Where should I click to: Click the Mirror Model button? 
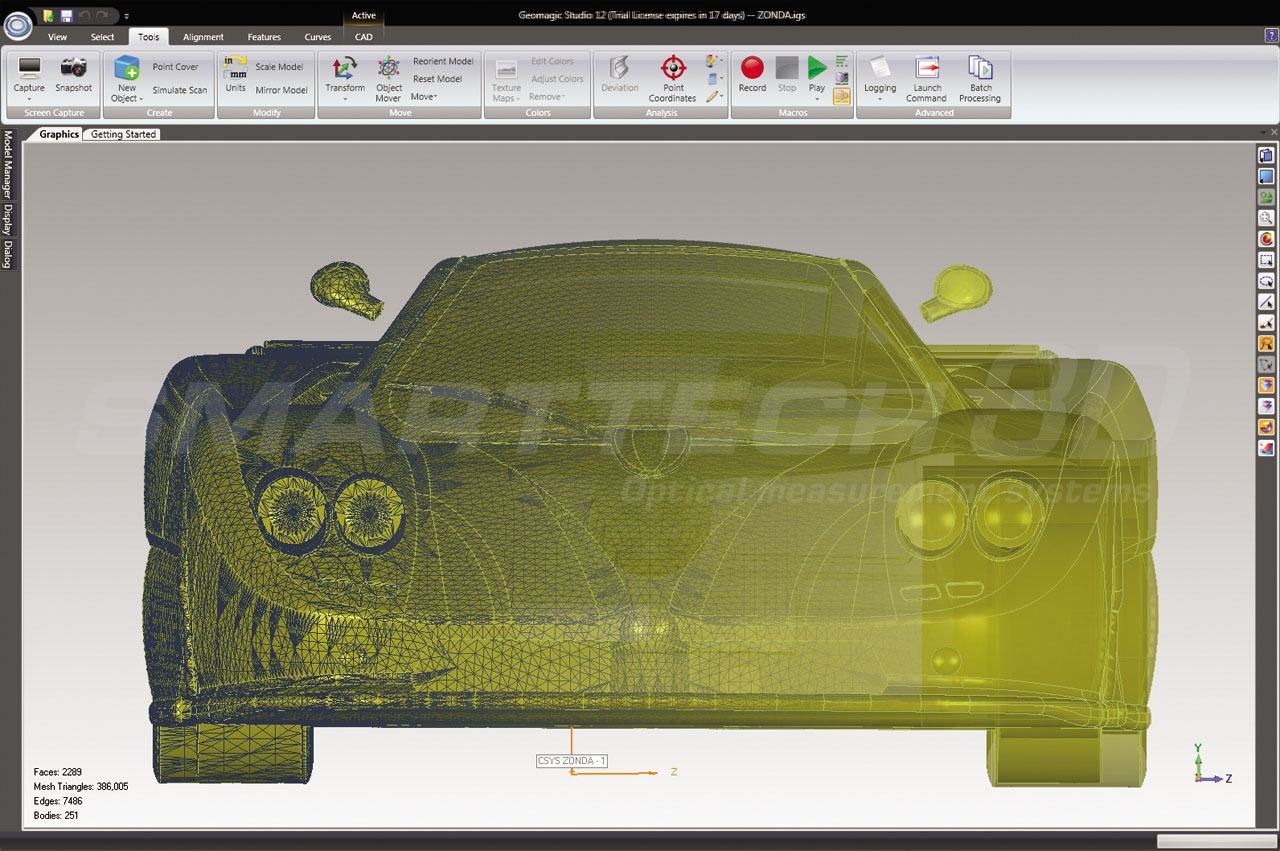coord(281,90)
